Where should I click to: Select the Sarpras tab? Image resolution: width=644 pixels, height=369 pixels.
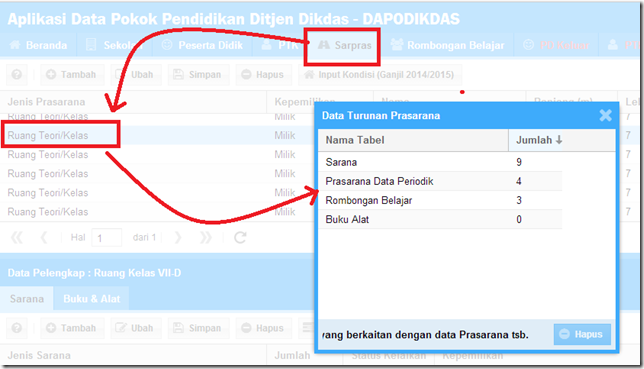point(345,45)
